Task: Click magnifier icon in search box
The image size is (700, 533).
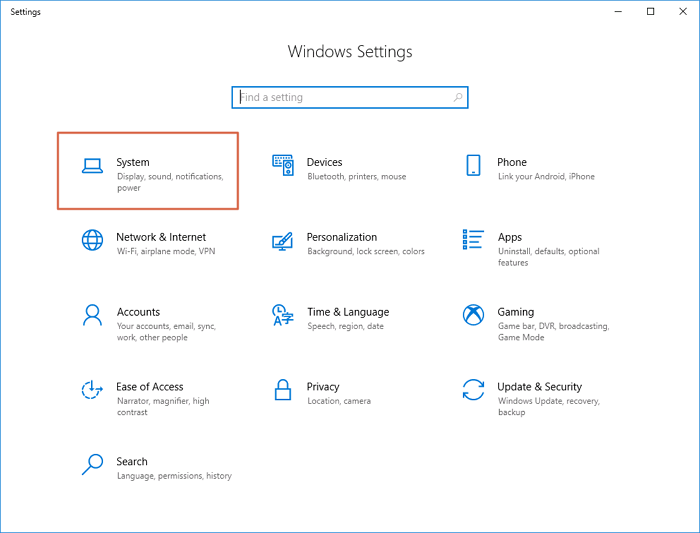Action: pyautogui.click(x=458, y=97)
